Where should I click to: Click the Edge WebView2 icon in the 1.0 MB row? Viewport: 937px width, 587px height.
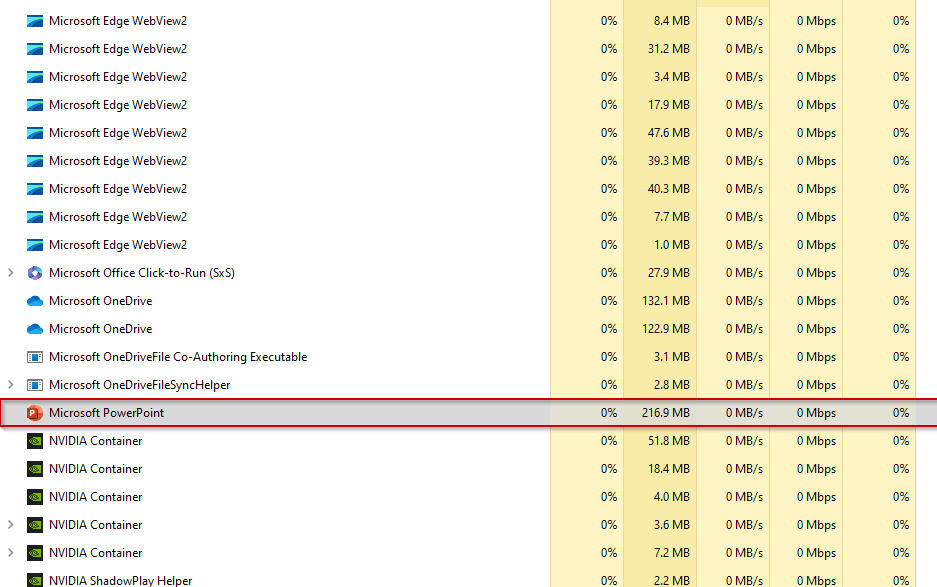pyautogui.click(x=35, y=245)
